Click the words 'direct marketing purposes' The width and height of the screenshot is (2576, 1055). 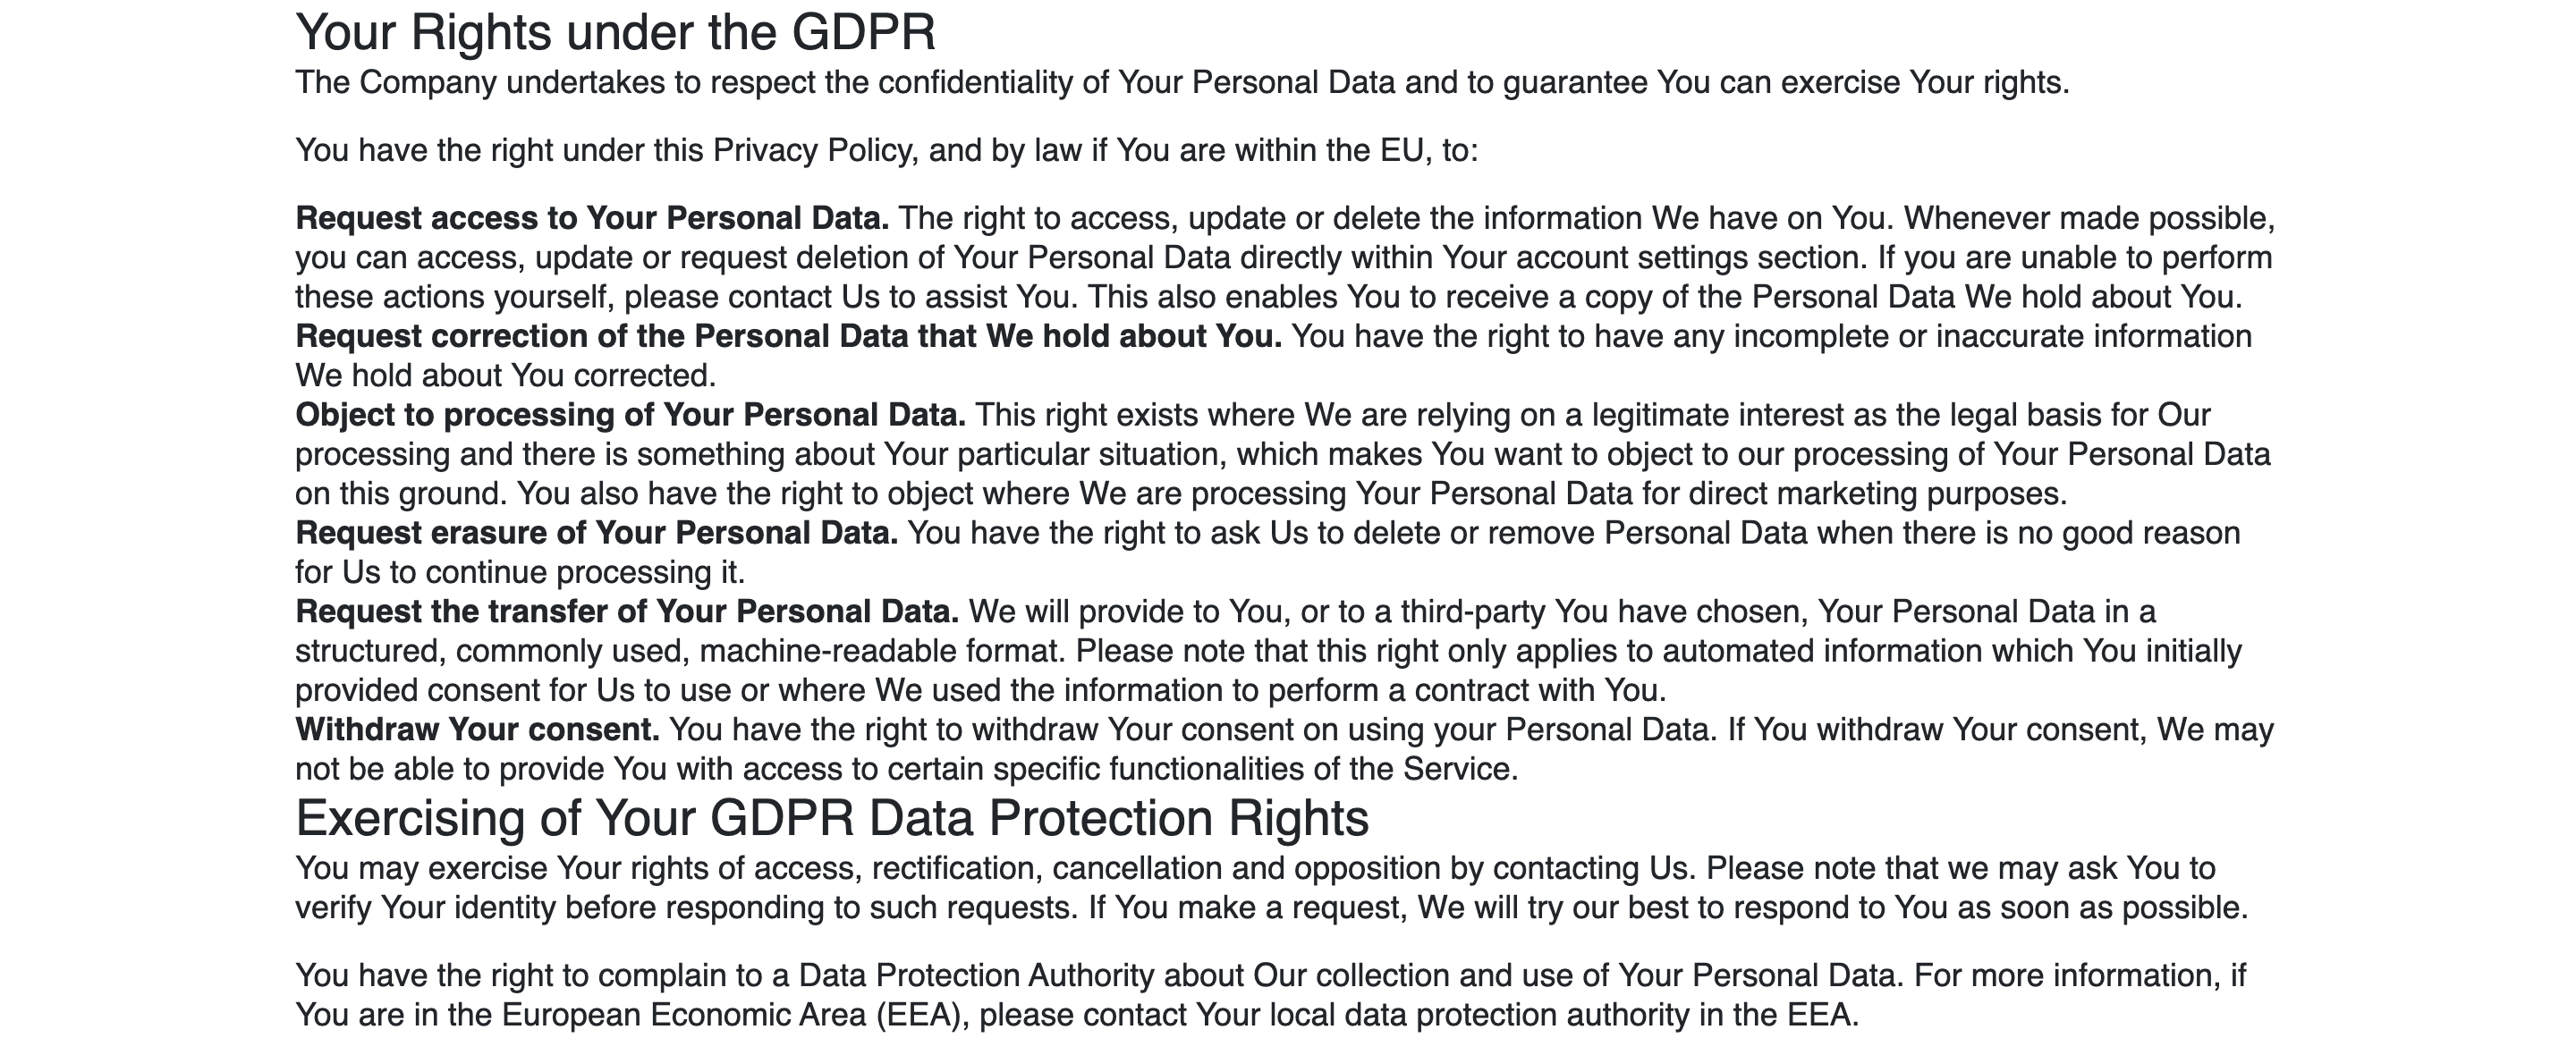click(x=1875, y=494)
